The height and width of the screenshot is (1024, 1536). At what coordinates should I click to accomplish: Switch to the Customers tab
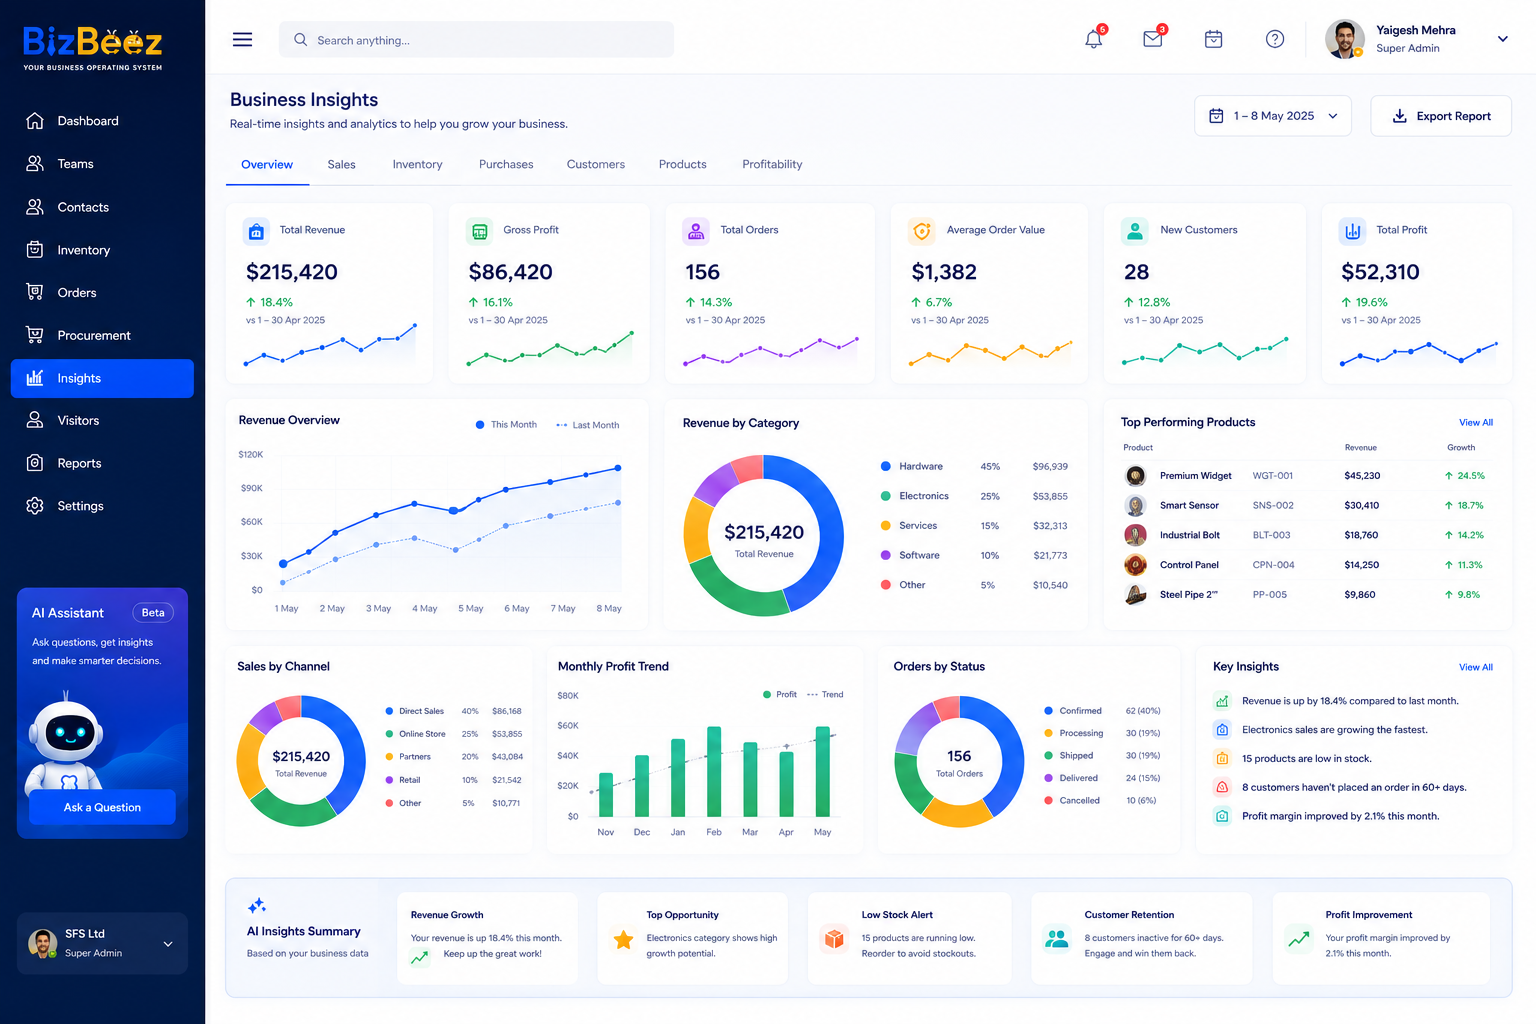[596, 164]
